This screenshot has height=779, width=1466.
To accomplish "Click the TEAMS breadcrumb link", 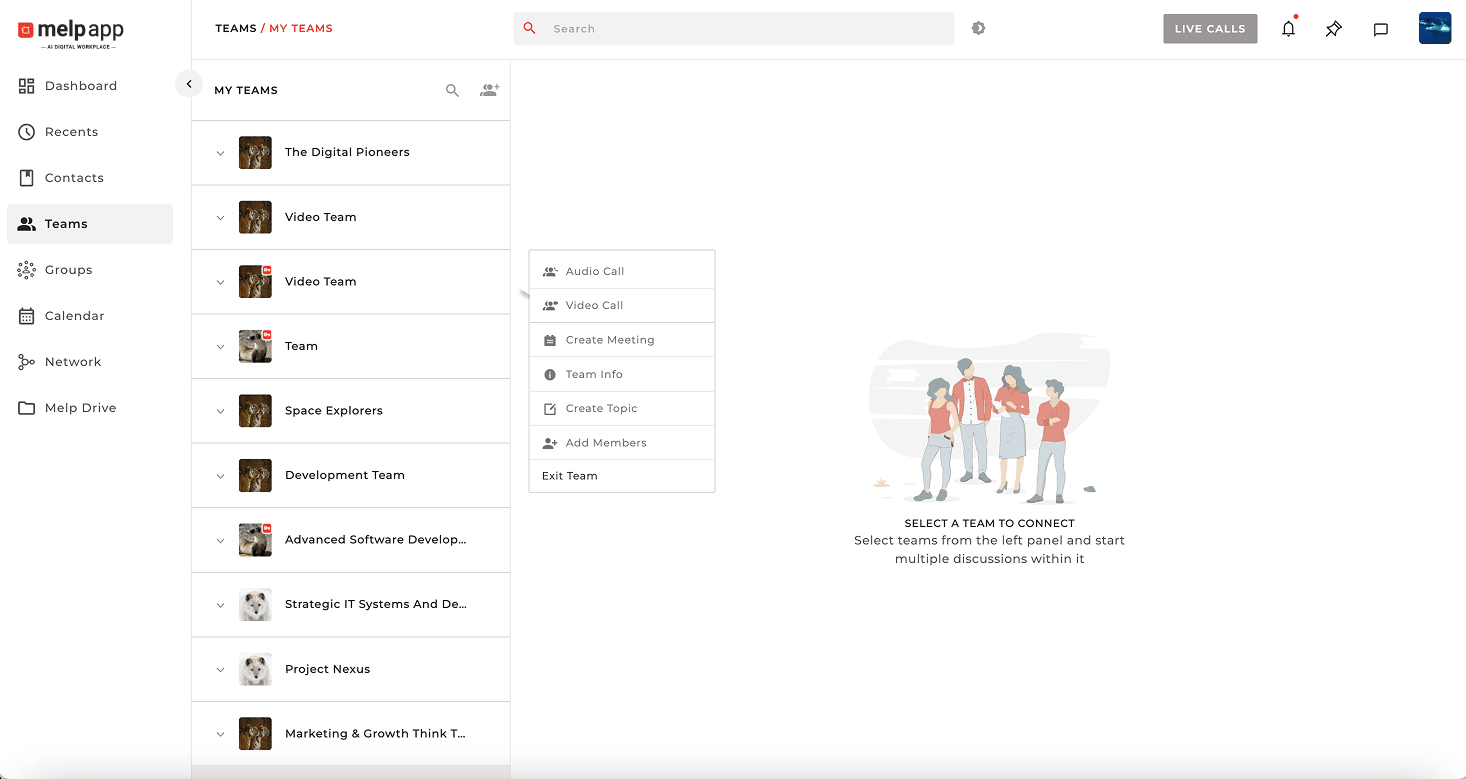I will pos(236,29).
